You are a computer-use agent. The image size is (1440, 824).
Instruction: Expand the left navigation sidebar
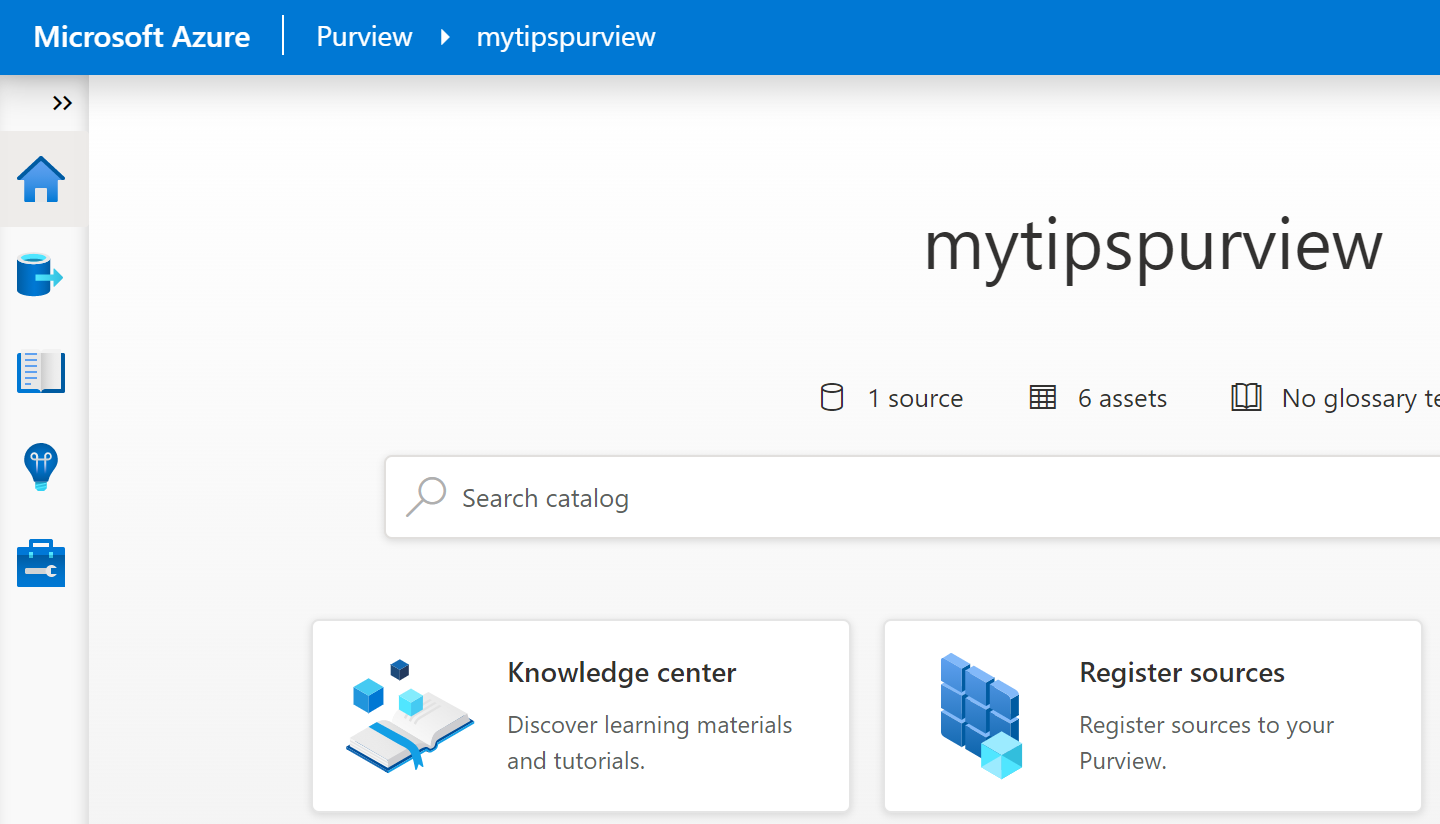(x=62, y=103)
